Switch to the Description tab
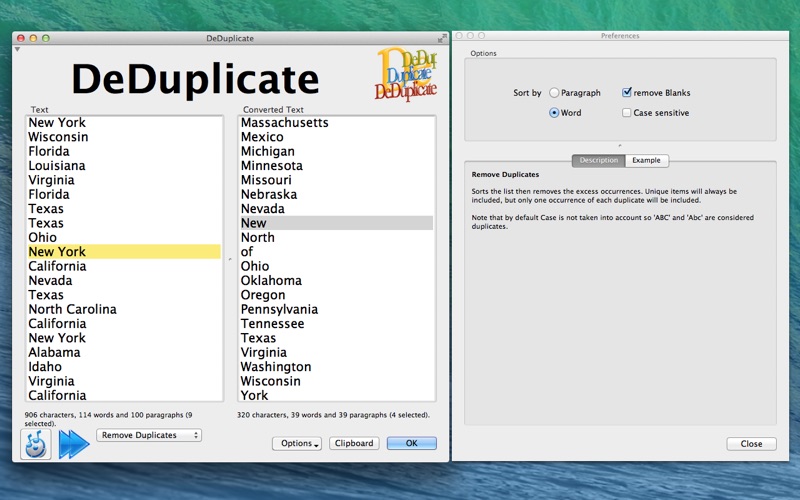The image size is (800, 500). click(598, 160)
